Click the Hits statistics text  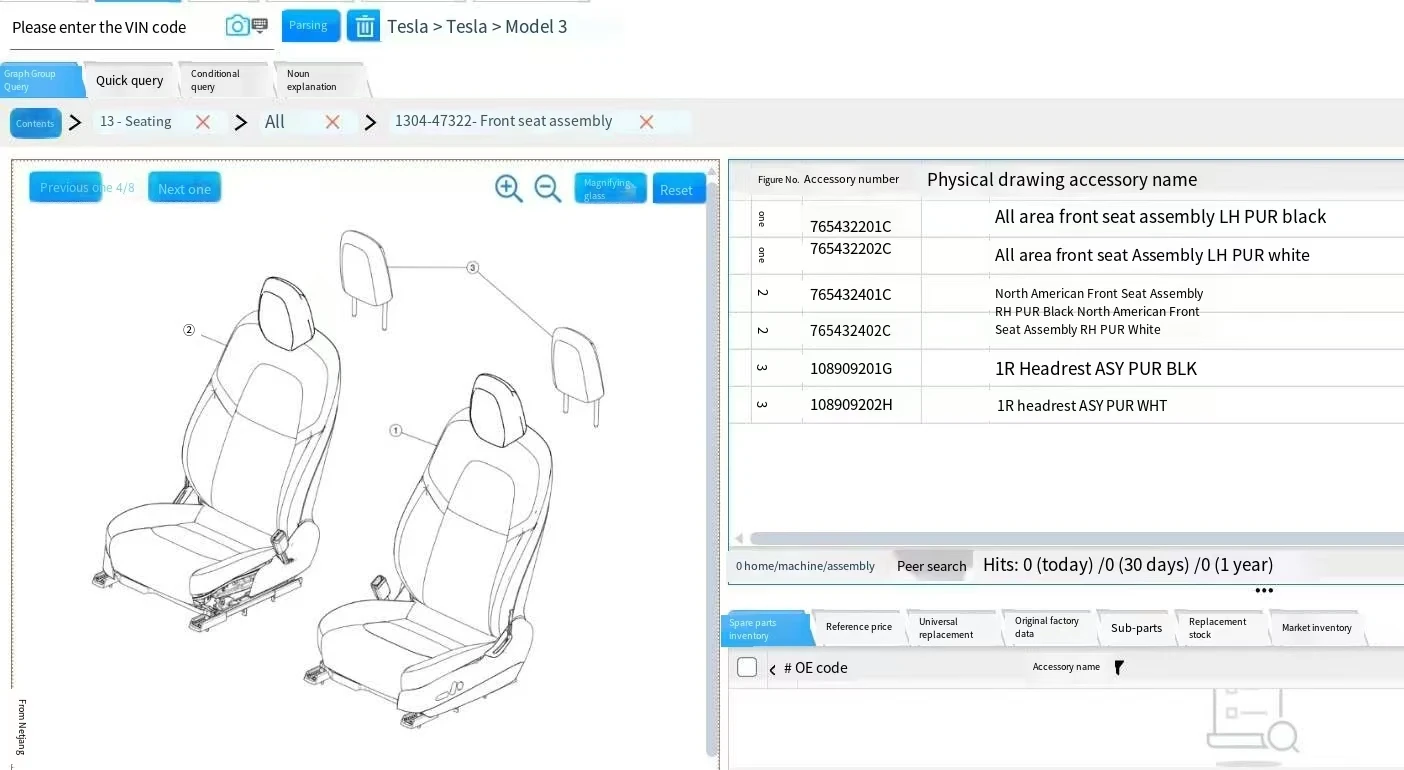click(x=1128, y=565)
